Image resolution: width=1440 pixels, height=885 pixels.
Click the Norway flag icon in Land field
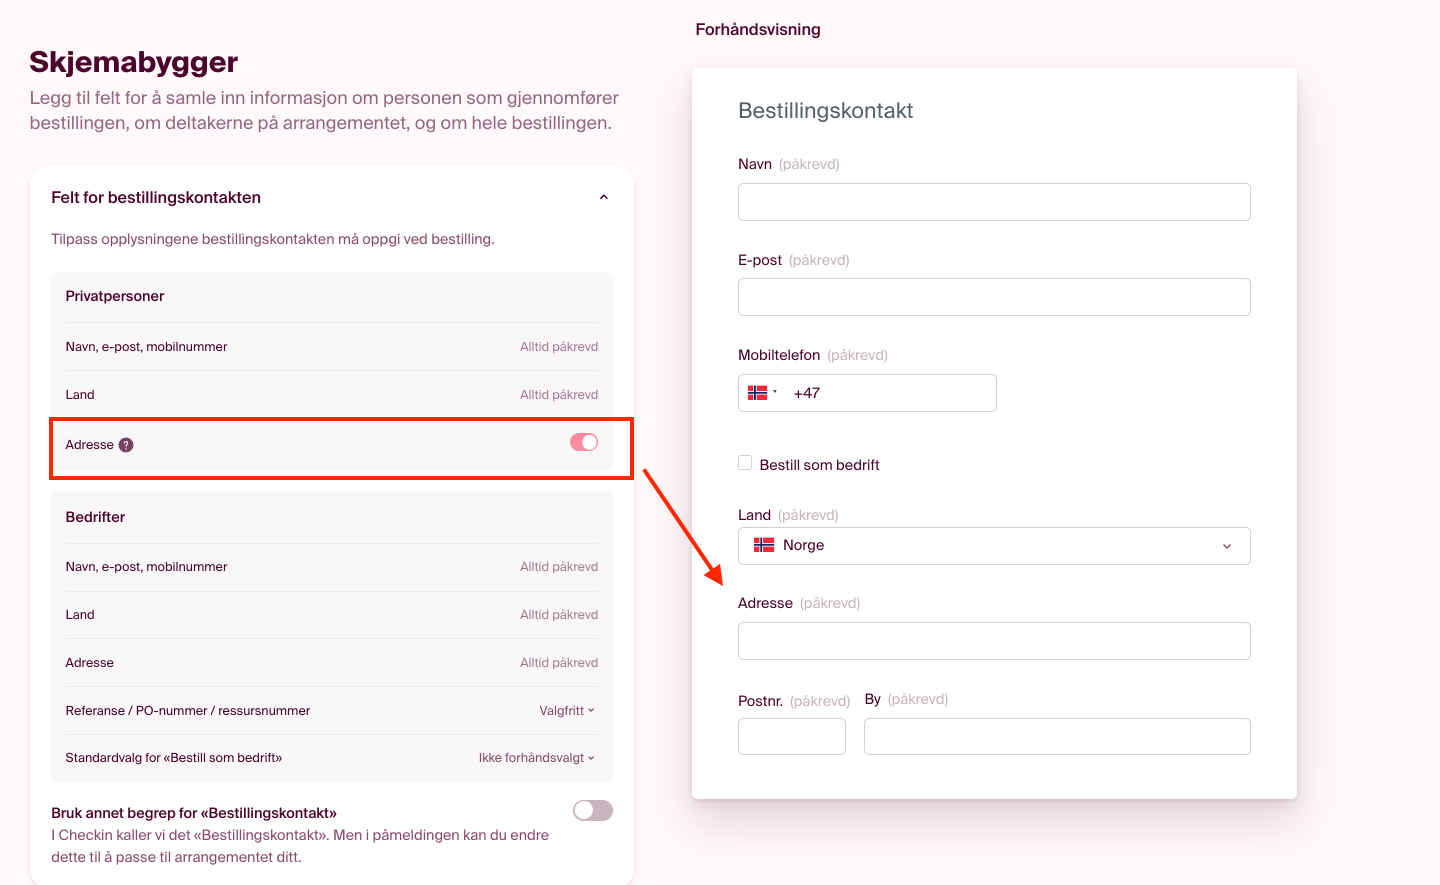click(x=764, y=545)
